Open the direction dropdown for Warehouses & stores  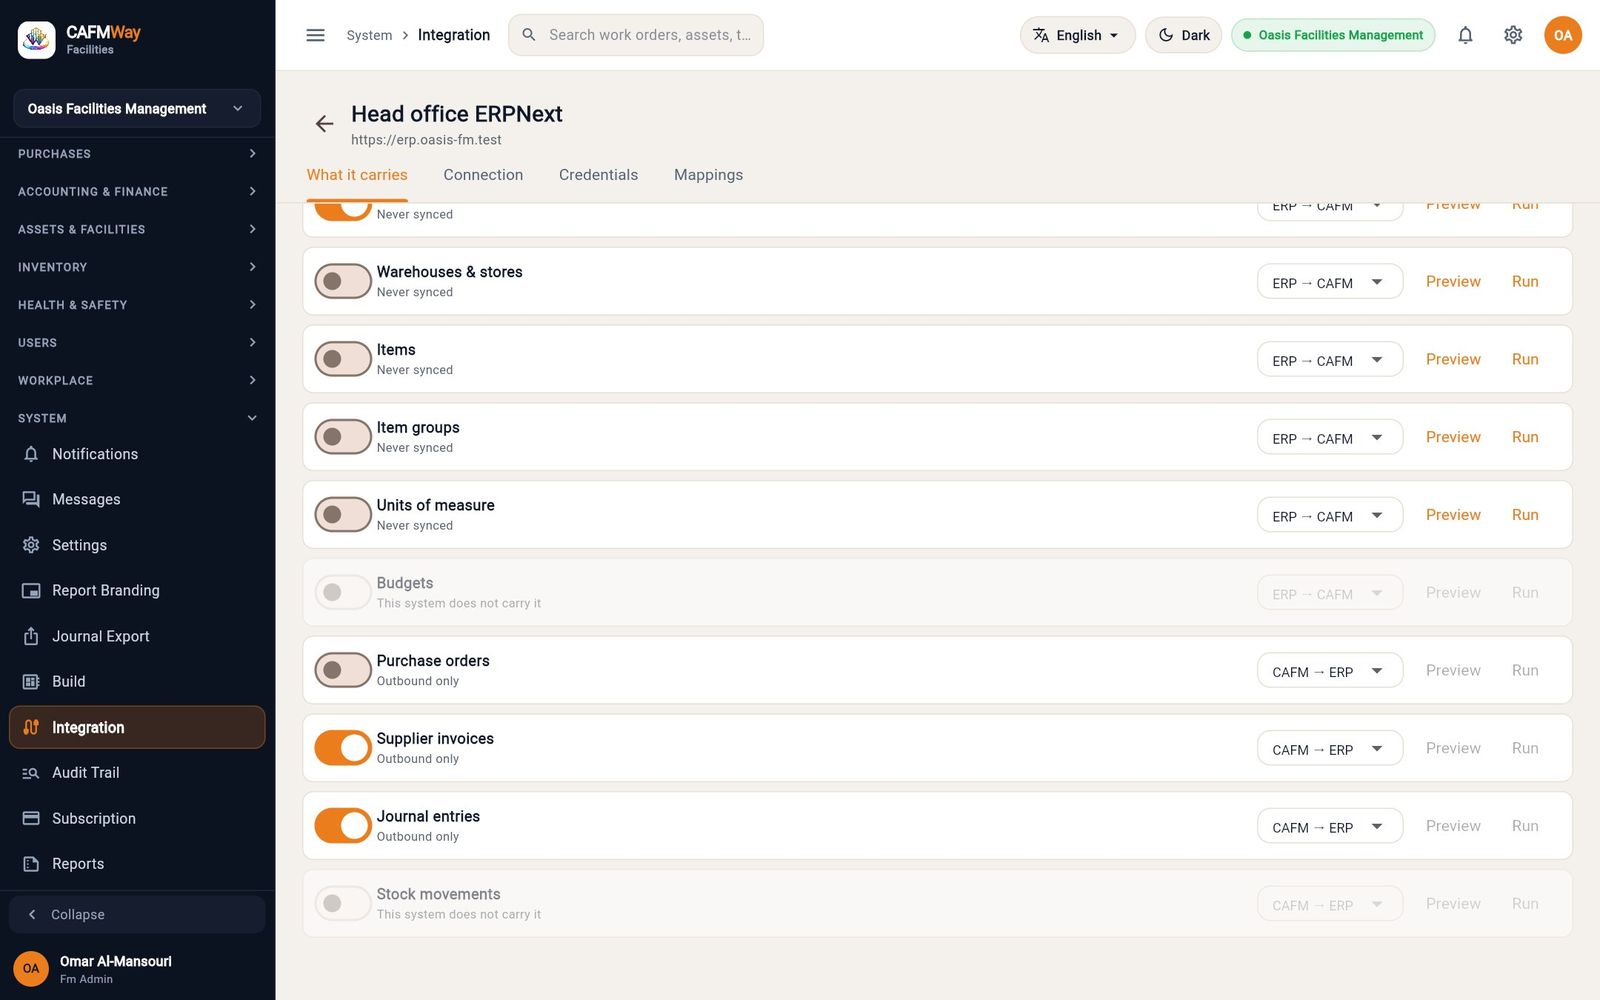point(1329,282)
